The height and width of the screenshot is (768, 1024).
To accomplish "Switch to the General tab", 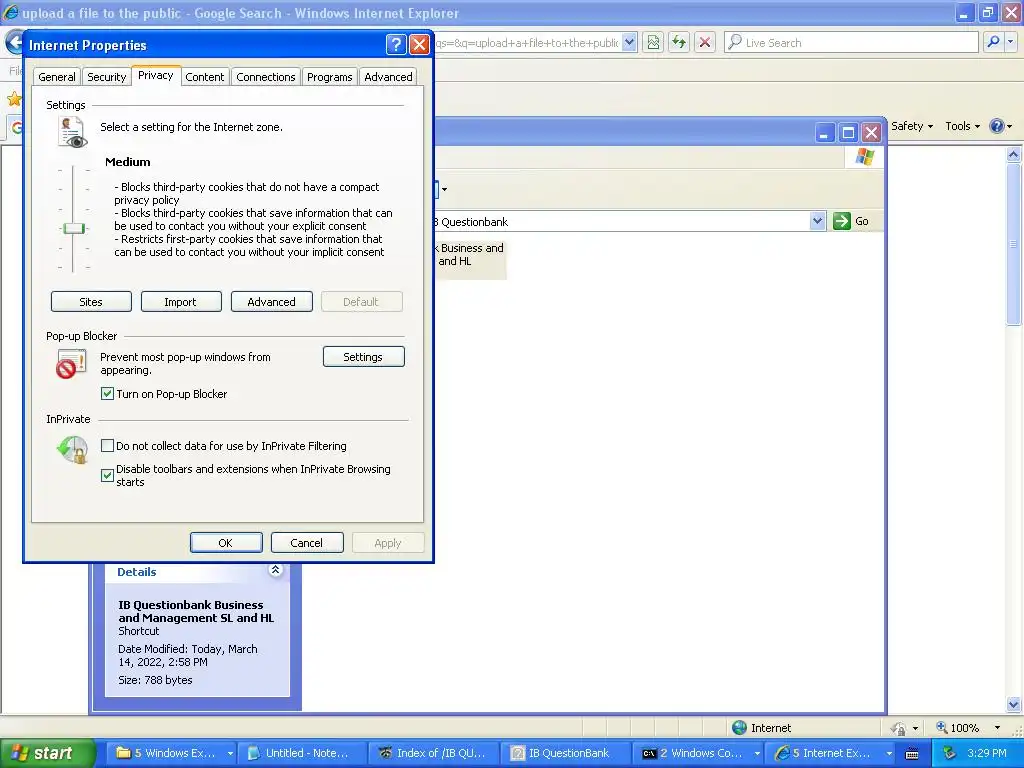I will (x=57, y=77).
